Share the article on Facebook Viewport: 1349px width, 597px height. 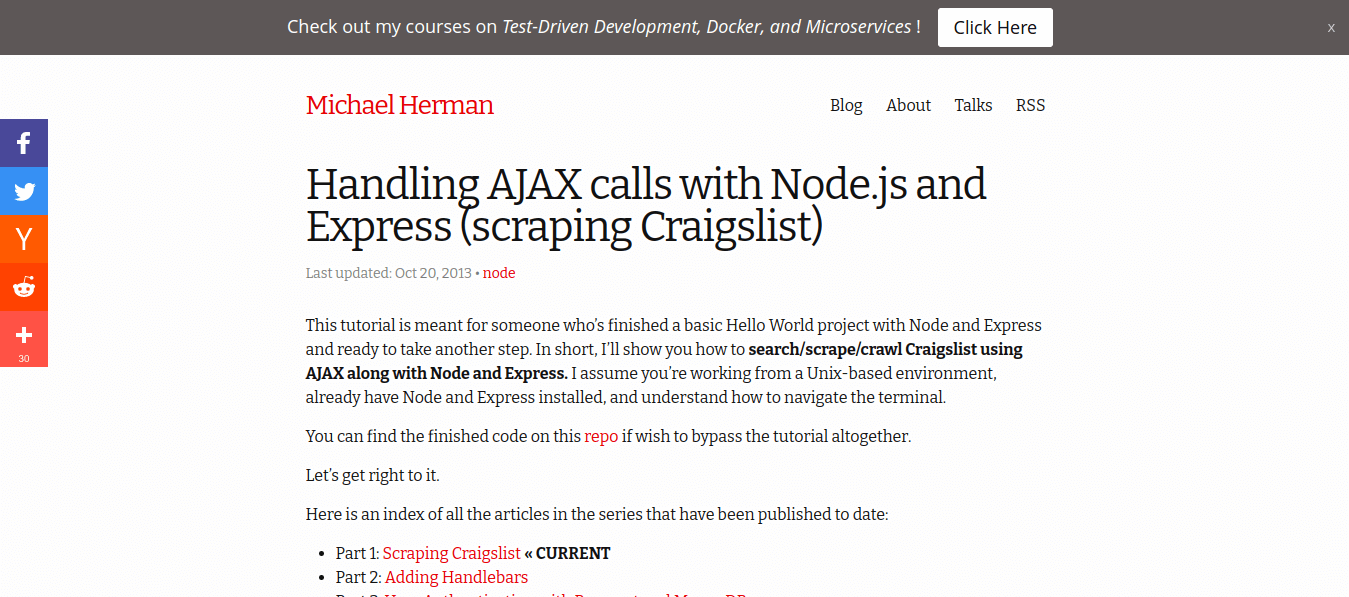pyautogui.click(x=24, y=142)
